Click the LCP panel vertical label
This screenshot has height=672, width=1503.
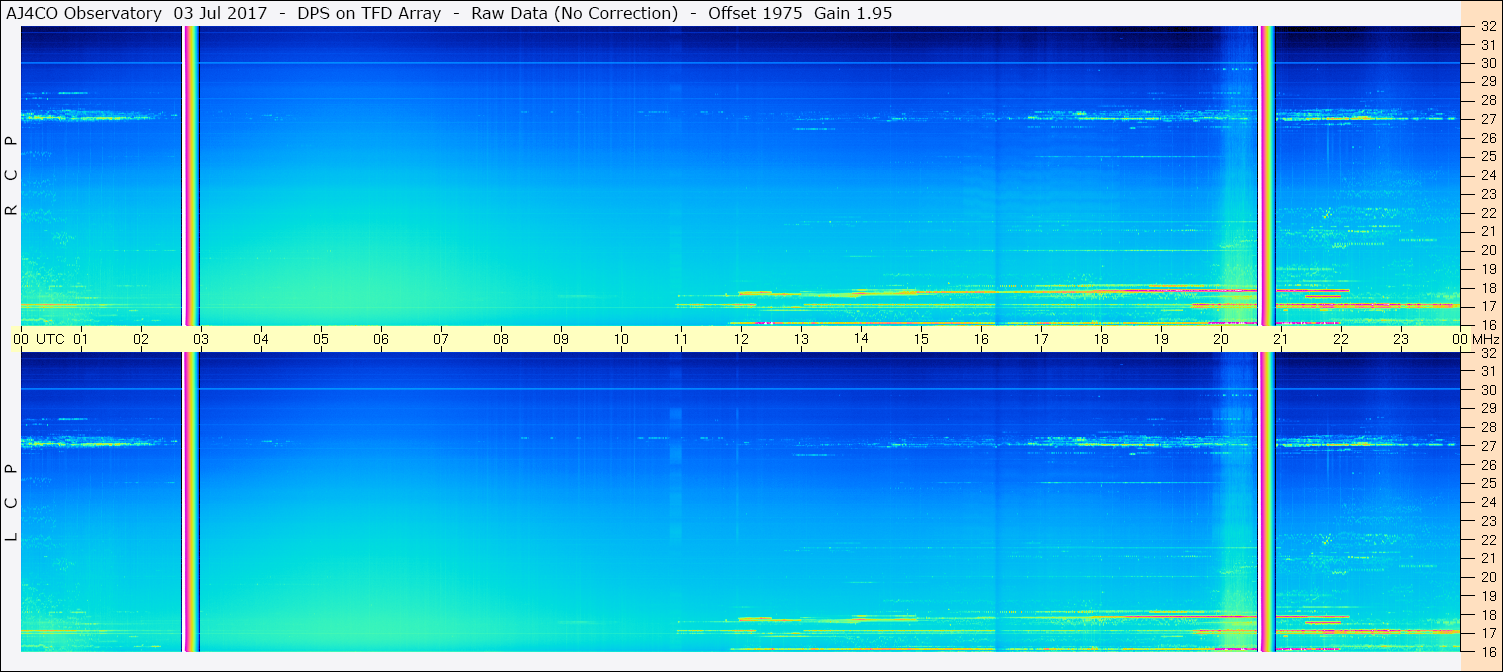coord(11,502)
